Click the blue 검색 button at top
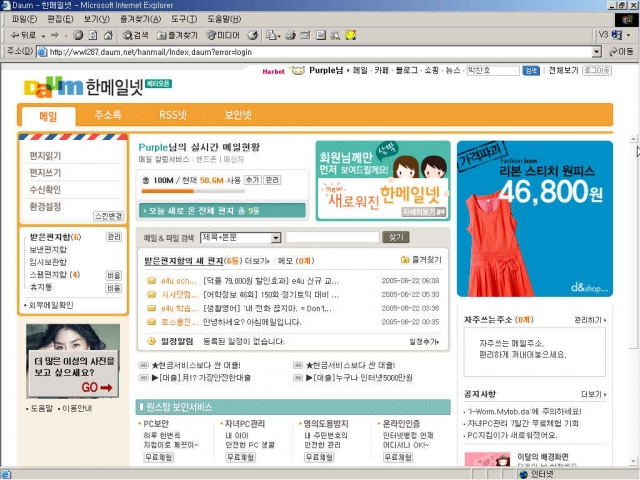The width and height of the screenshot is (640, 480). point(531,71)
